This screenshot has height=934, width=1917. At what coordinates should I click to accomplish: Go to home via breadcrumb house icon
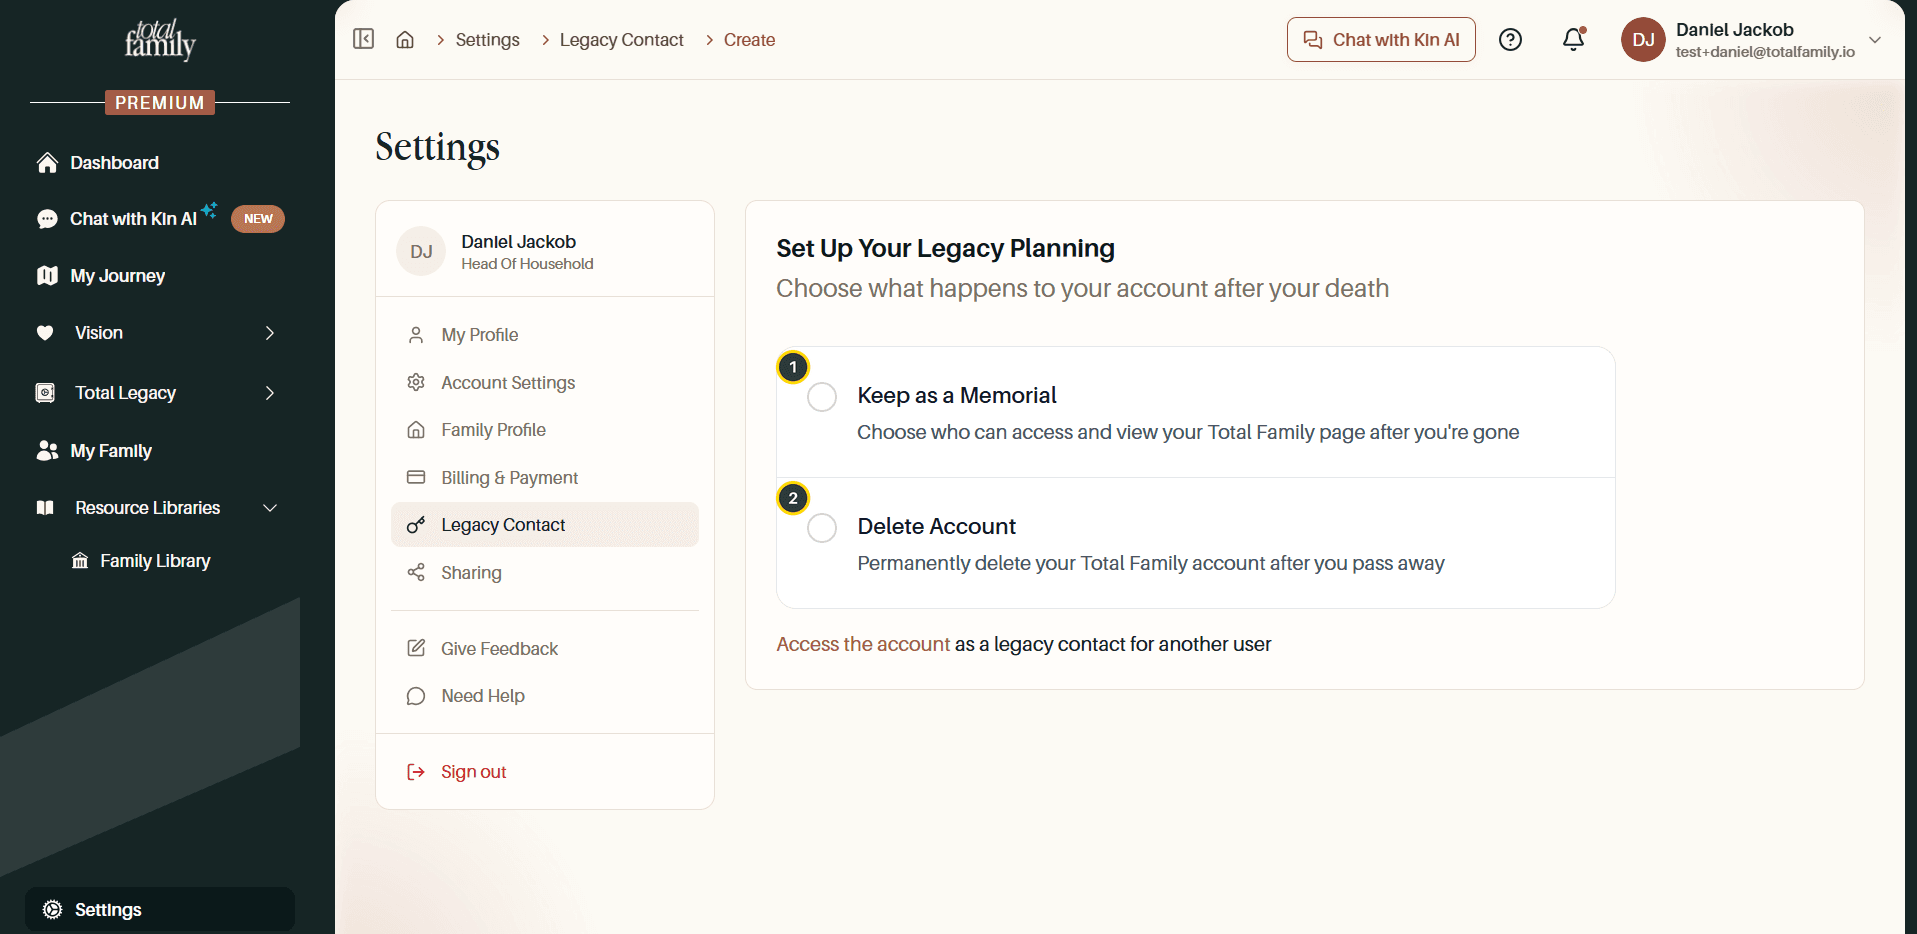(405, 40)
